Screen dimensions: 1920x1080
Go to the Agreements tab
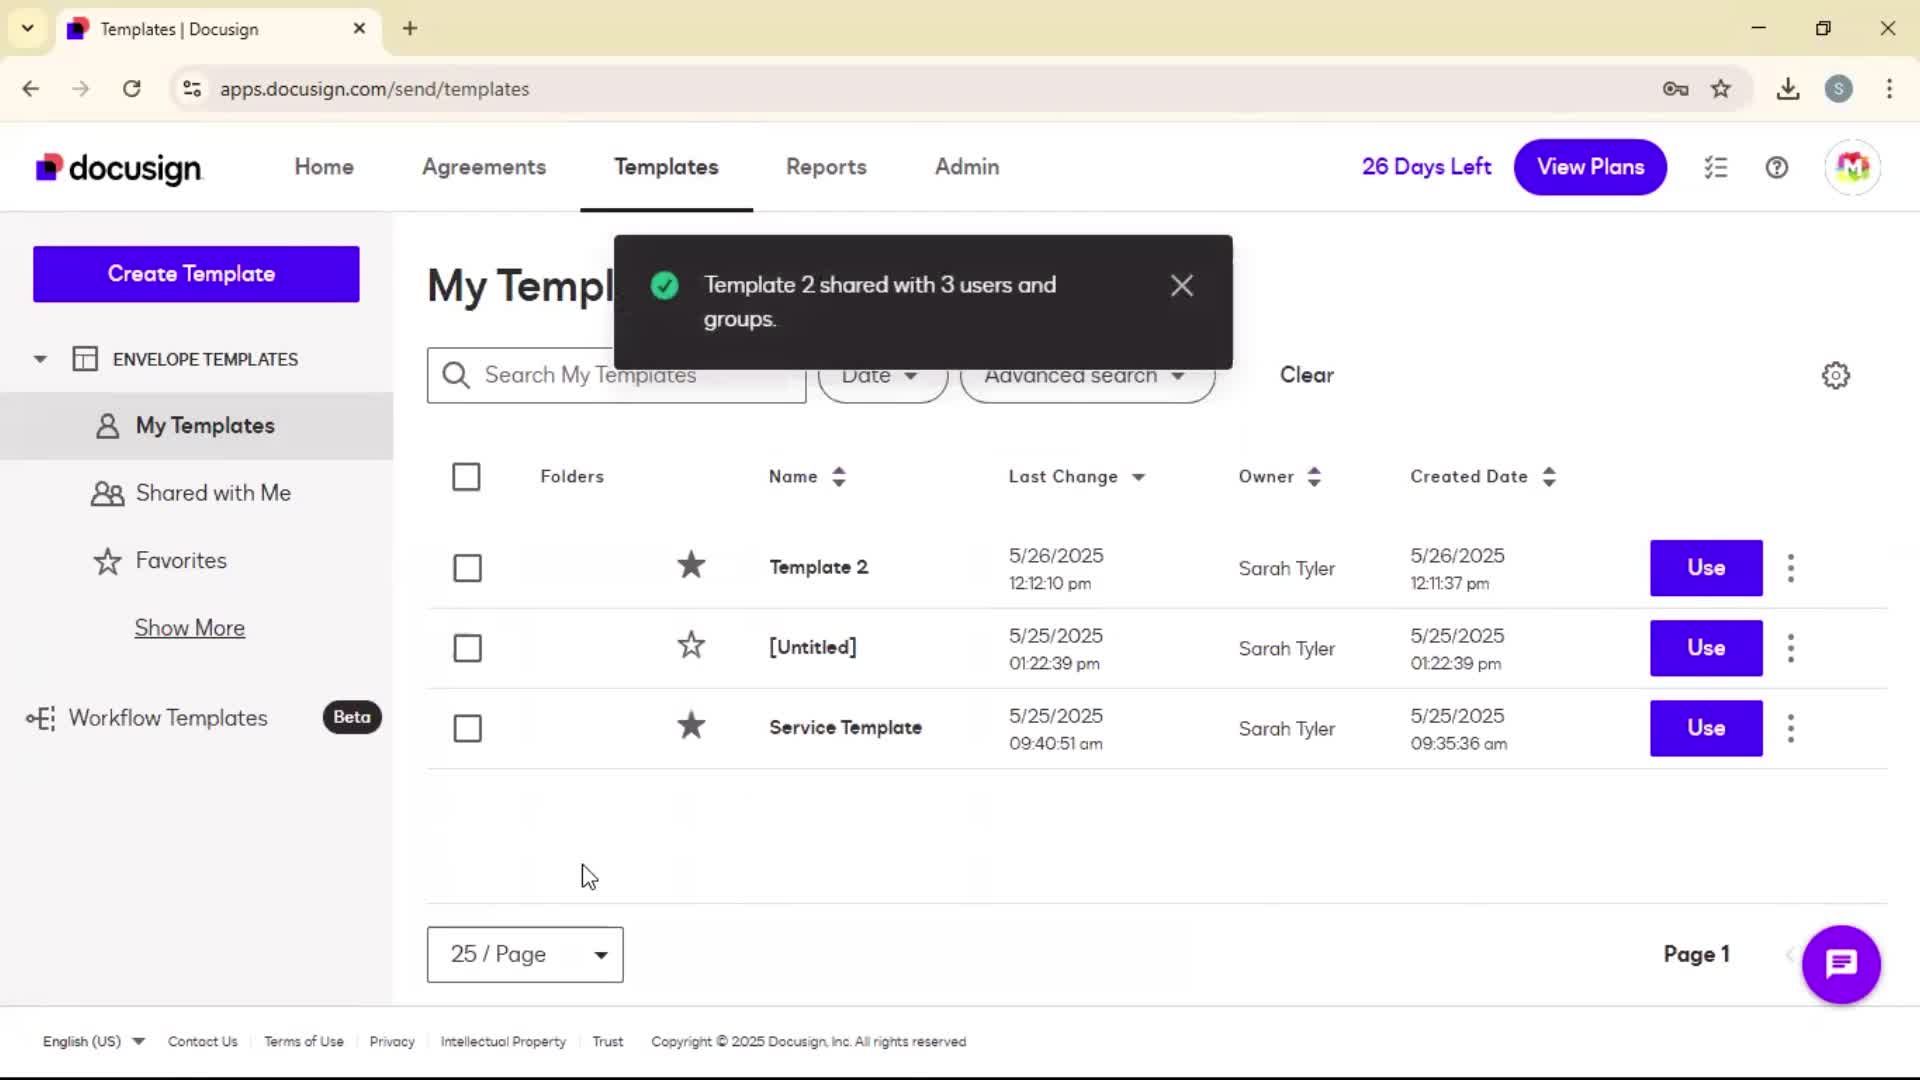[x=484, y=167]
